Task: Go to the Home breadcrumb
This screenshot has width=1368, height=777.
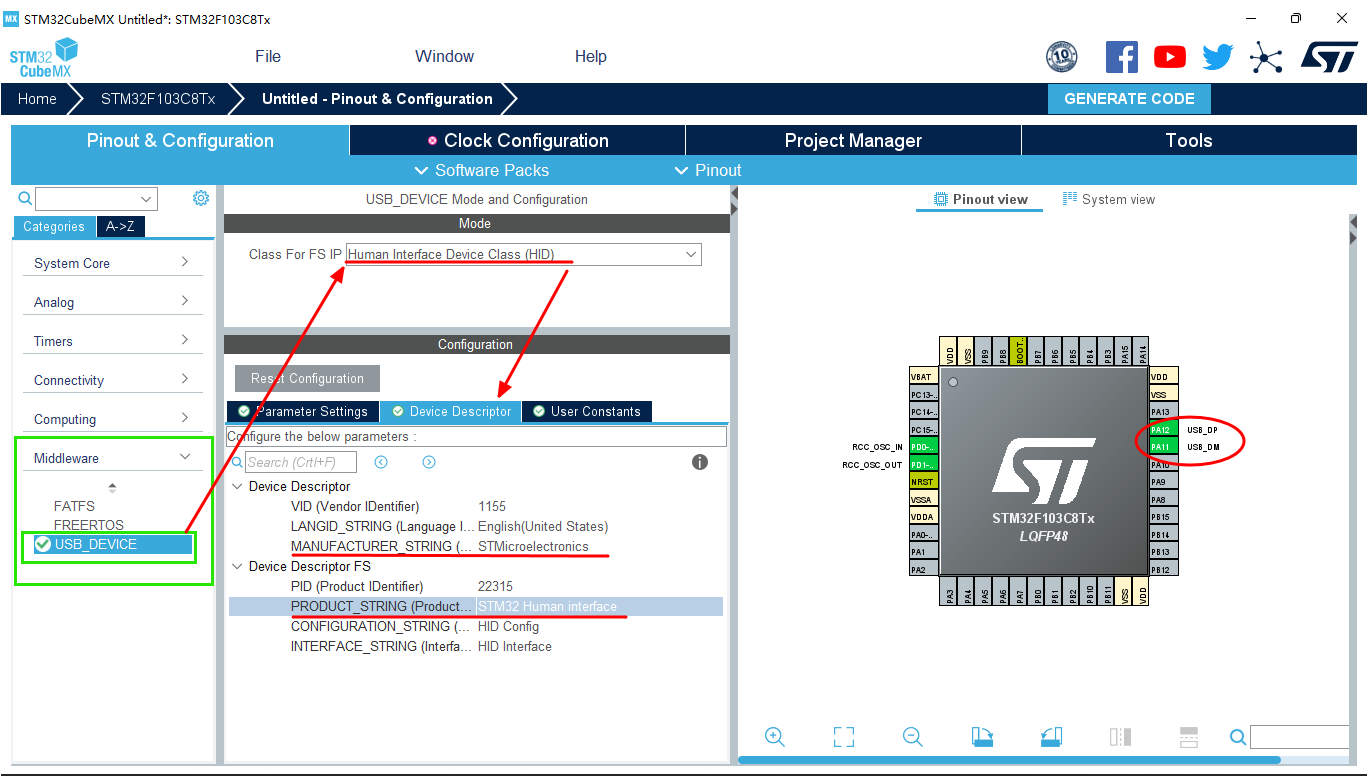Action: pos(37,99)
